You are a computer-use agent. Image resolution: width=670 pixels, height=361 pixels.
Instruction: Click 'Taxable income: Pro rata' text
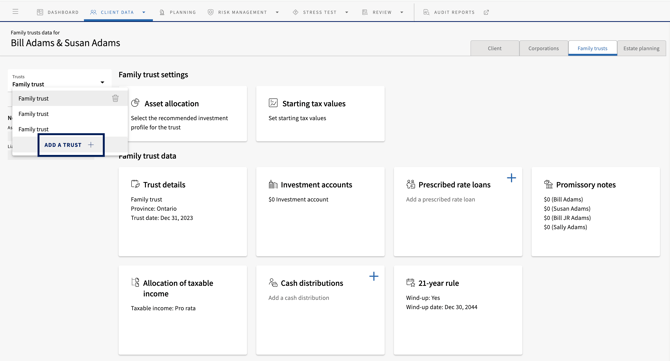click(163, 308)
